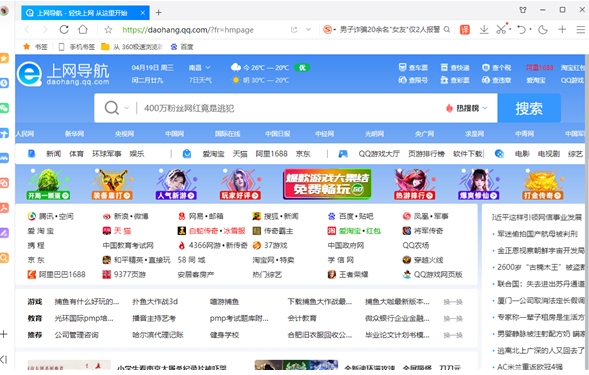The width and height of the screenshot is (589, 375).
Task: Click the 查限号 icon link
Action: 413,80
